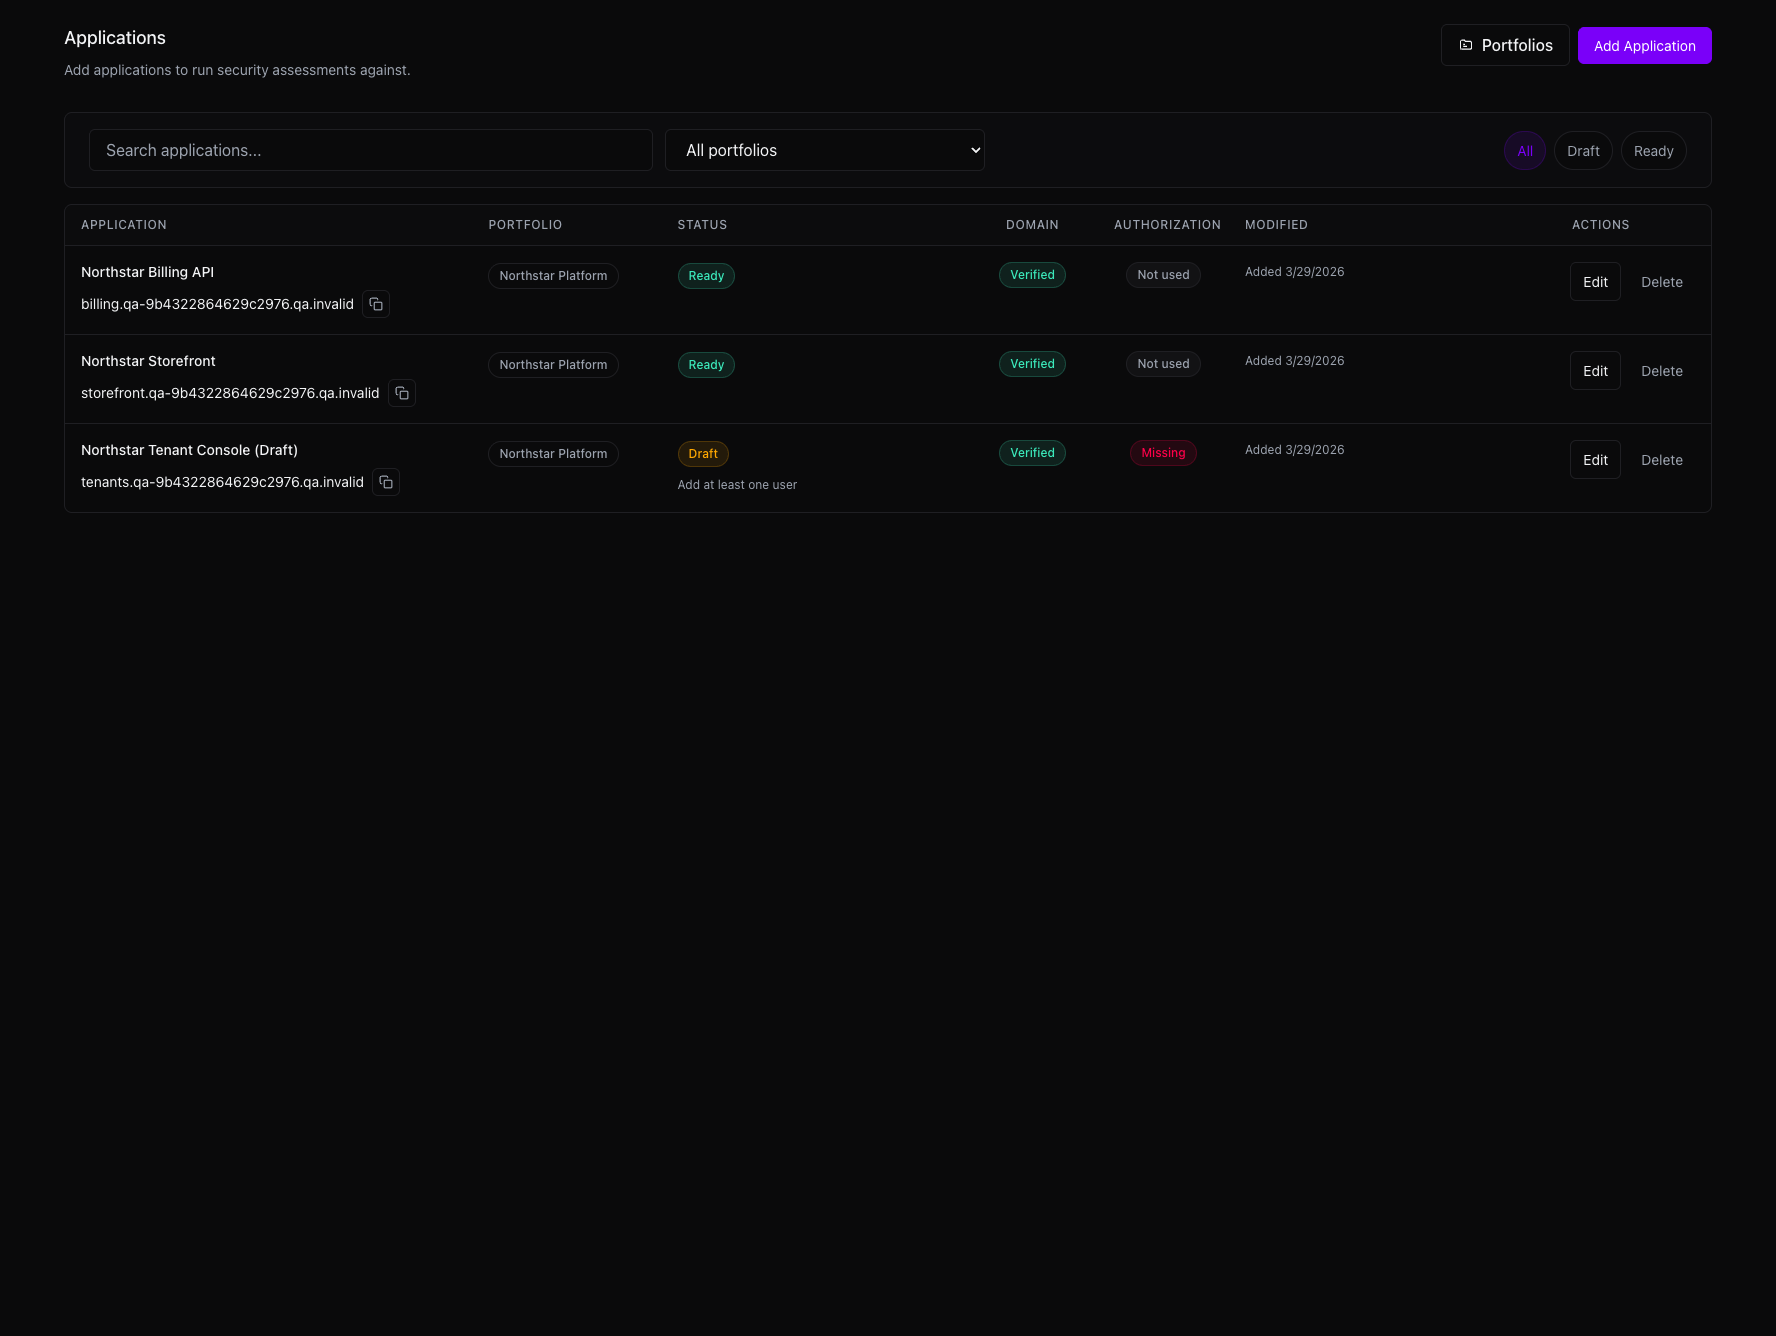Click the Ready status badge for Storefront
1776x1336 pixels.
tap(706, 365)
